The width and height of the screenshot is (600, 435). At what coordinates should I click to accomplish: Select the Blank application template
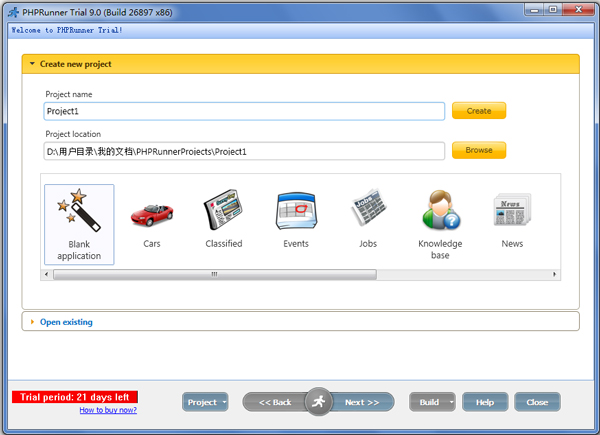[x=79, y=224]
